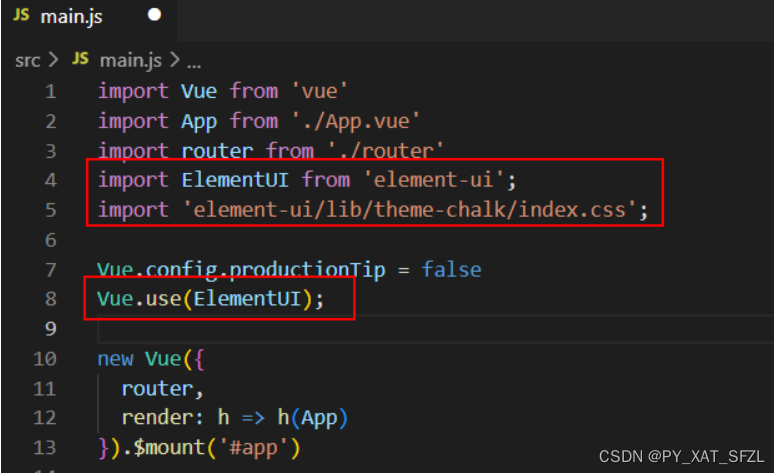Click the unsaved dot on main.js tab
The image size is (781, 475).
click(154, 15)
